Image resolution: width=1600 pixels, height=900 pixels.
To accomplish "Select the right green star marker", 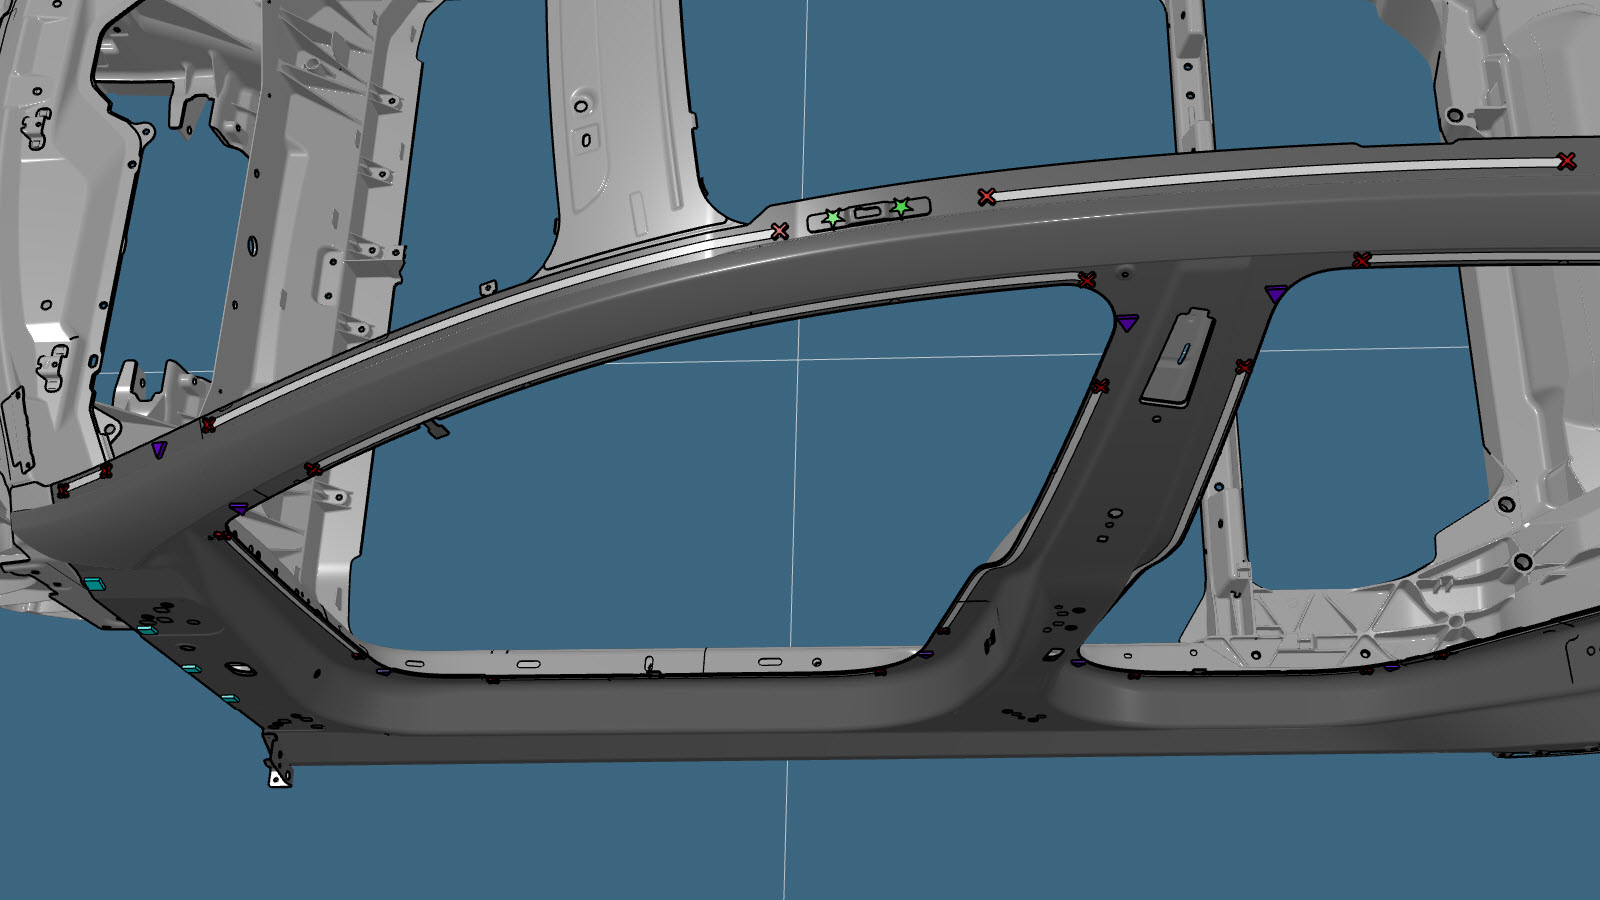I will [901, 208].
